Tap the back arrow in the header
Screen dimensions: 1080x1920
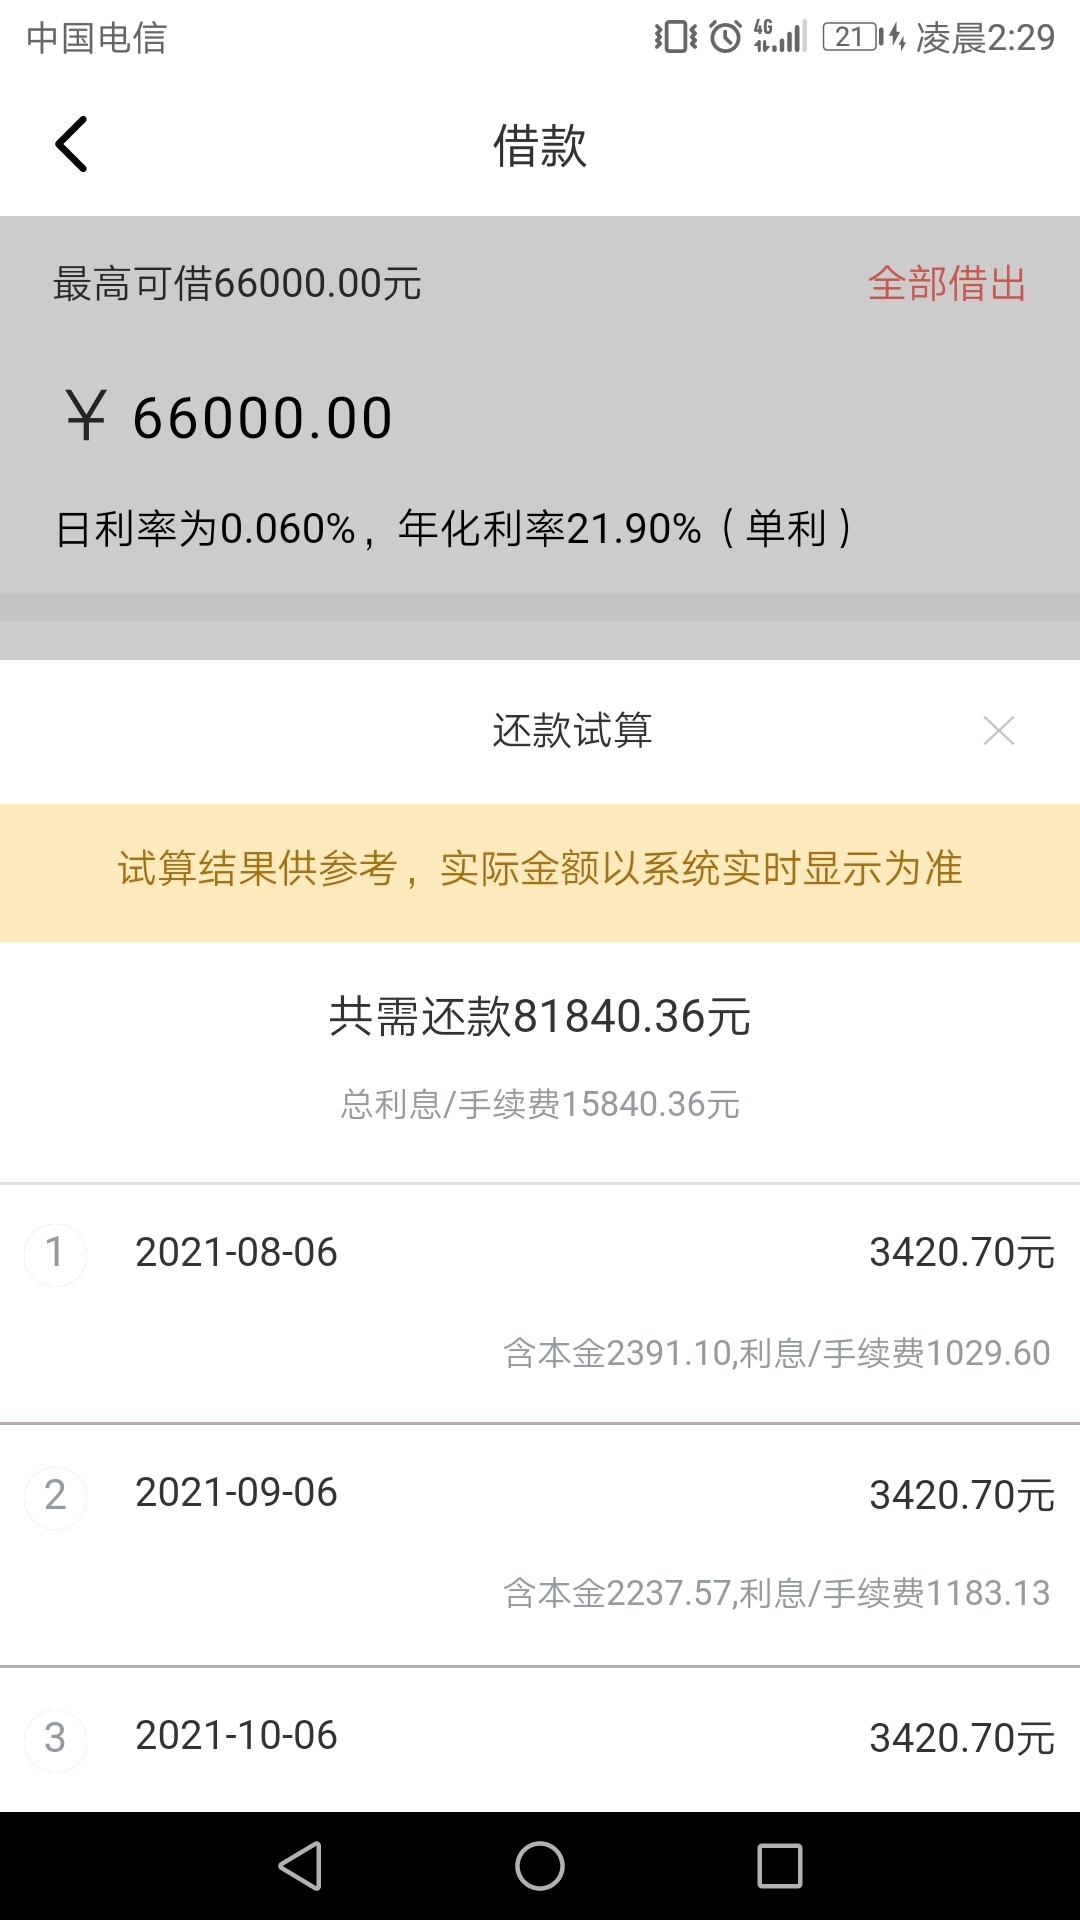click(x=71, y=144)
